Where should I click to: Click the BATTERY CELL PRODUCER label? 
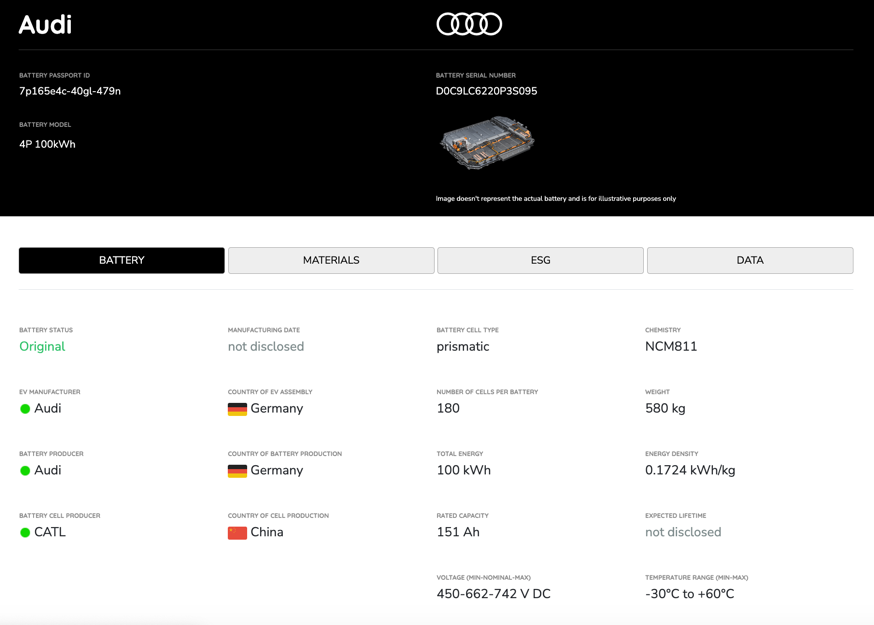[x=60, y=516]
